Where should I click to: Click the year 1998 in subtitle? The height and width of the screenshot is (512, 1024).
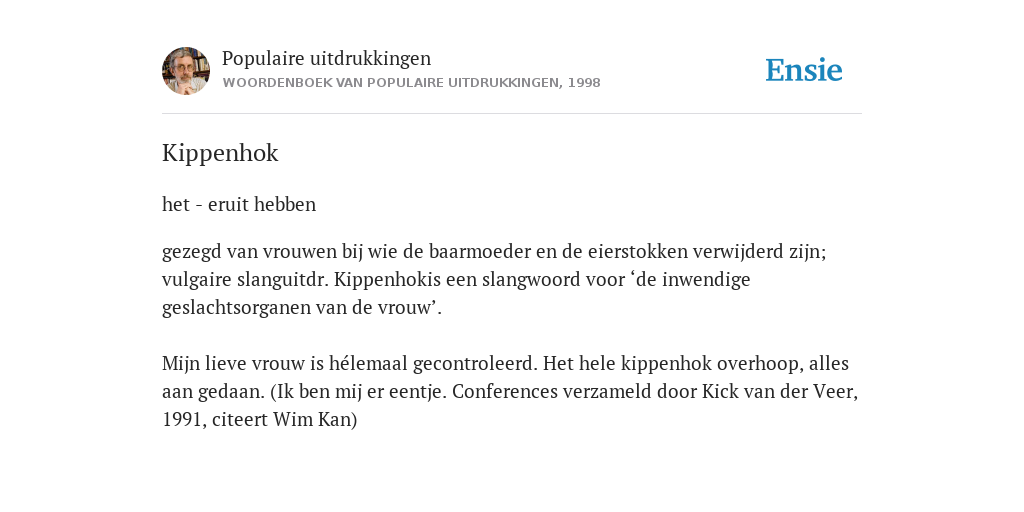click(584, 83)
